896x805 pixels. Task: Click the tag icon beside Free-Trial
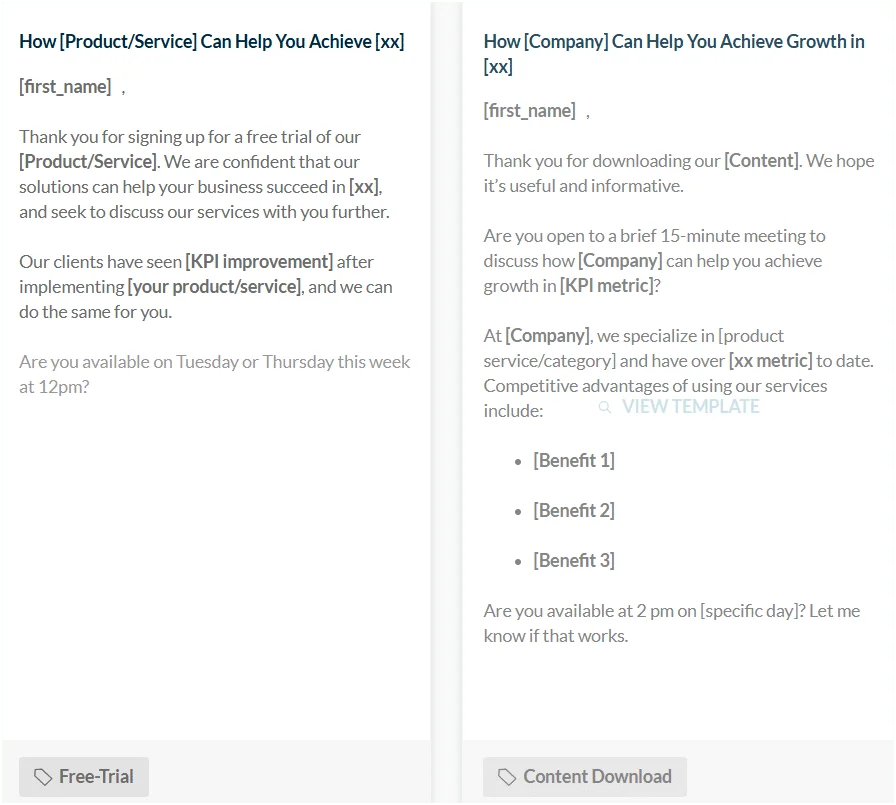pos(43,777)
